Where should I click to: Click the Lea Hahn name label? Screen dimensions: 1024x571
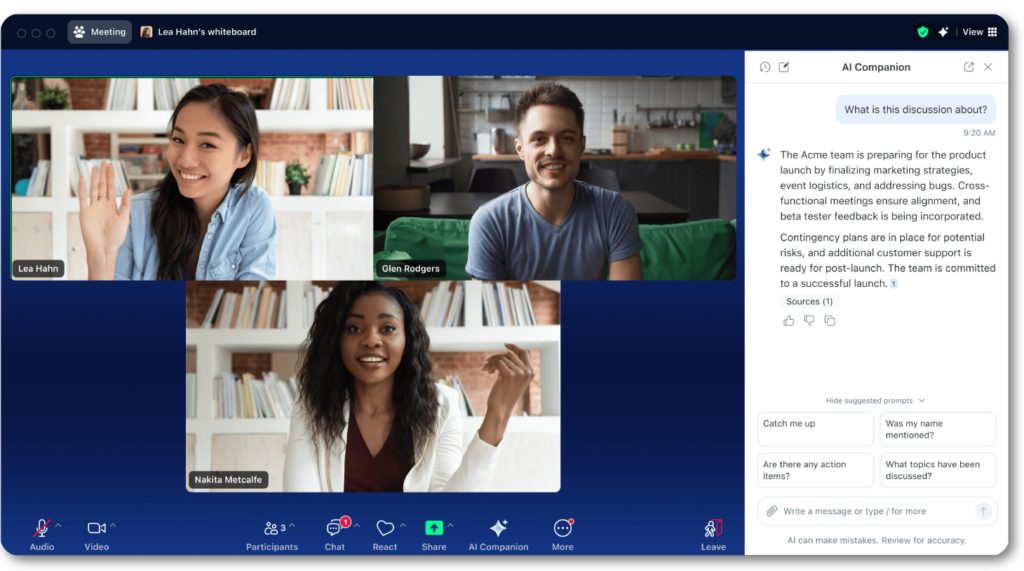pos(38,269)
